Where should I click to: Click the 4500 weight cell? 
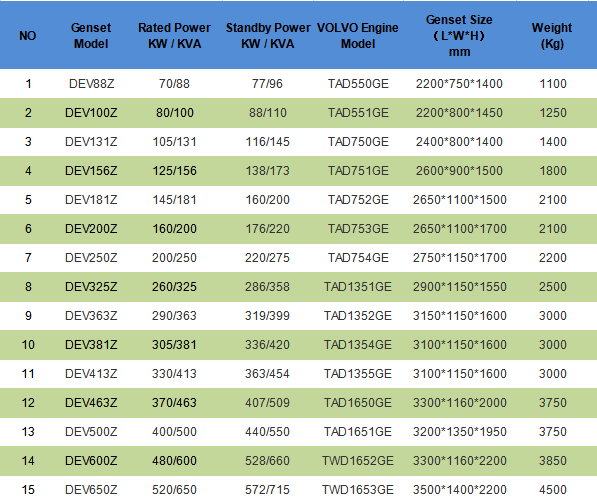click(x=553, y=489)
